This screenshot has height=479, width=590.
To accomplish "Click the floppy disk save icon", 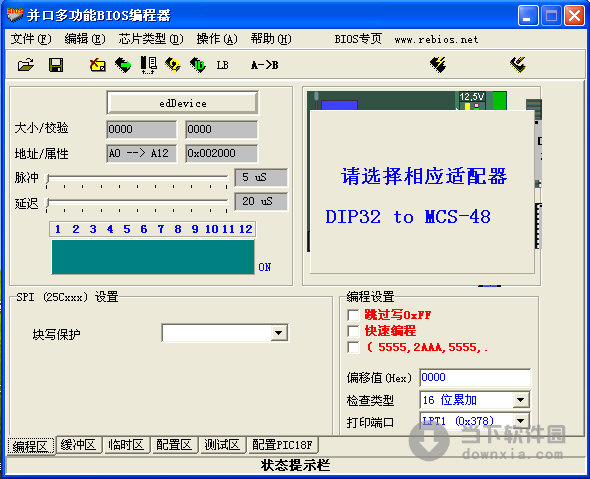I will coord(56,65).
